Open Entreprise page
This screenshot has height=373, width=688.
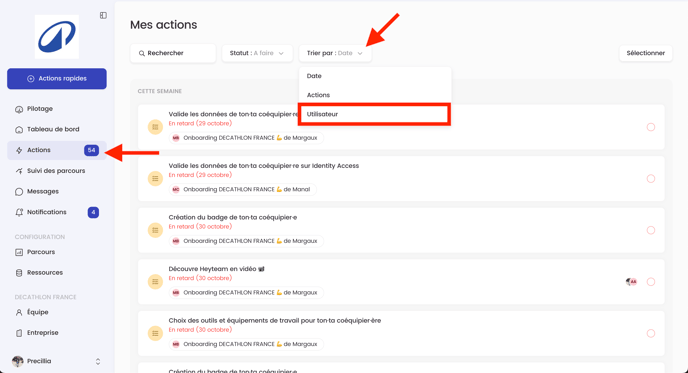coord(57,333)
